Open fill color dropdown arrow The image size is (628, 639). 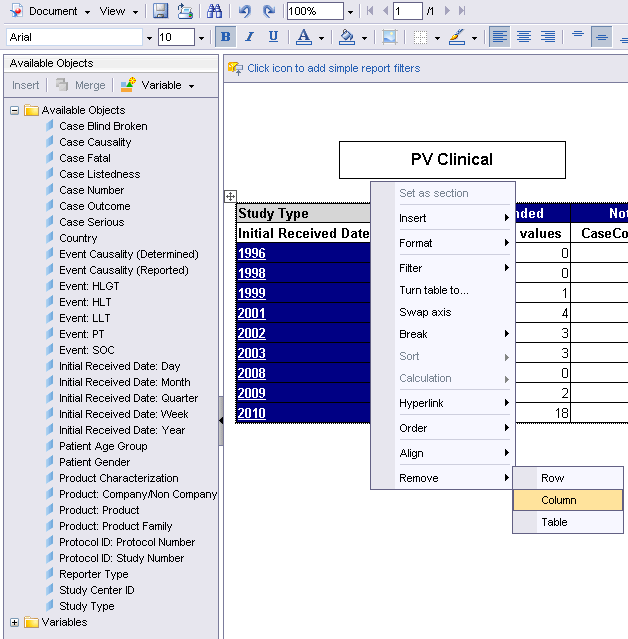tap(364, 38)
